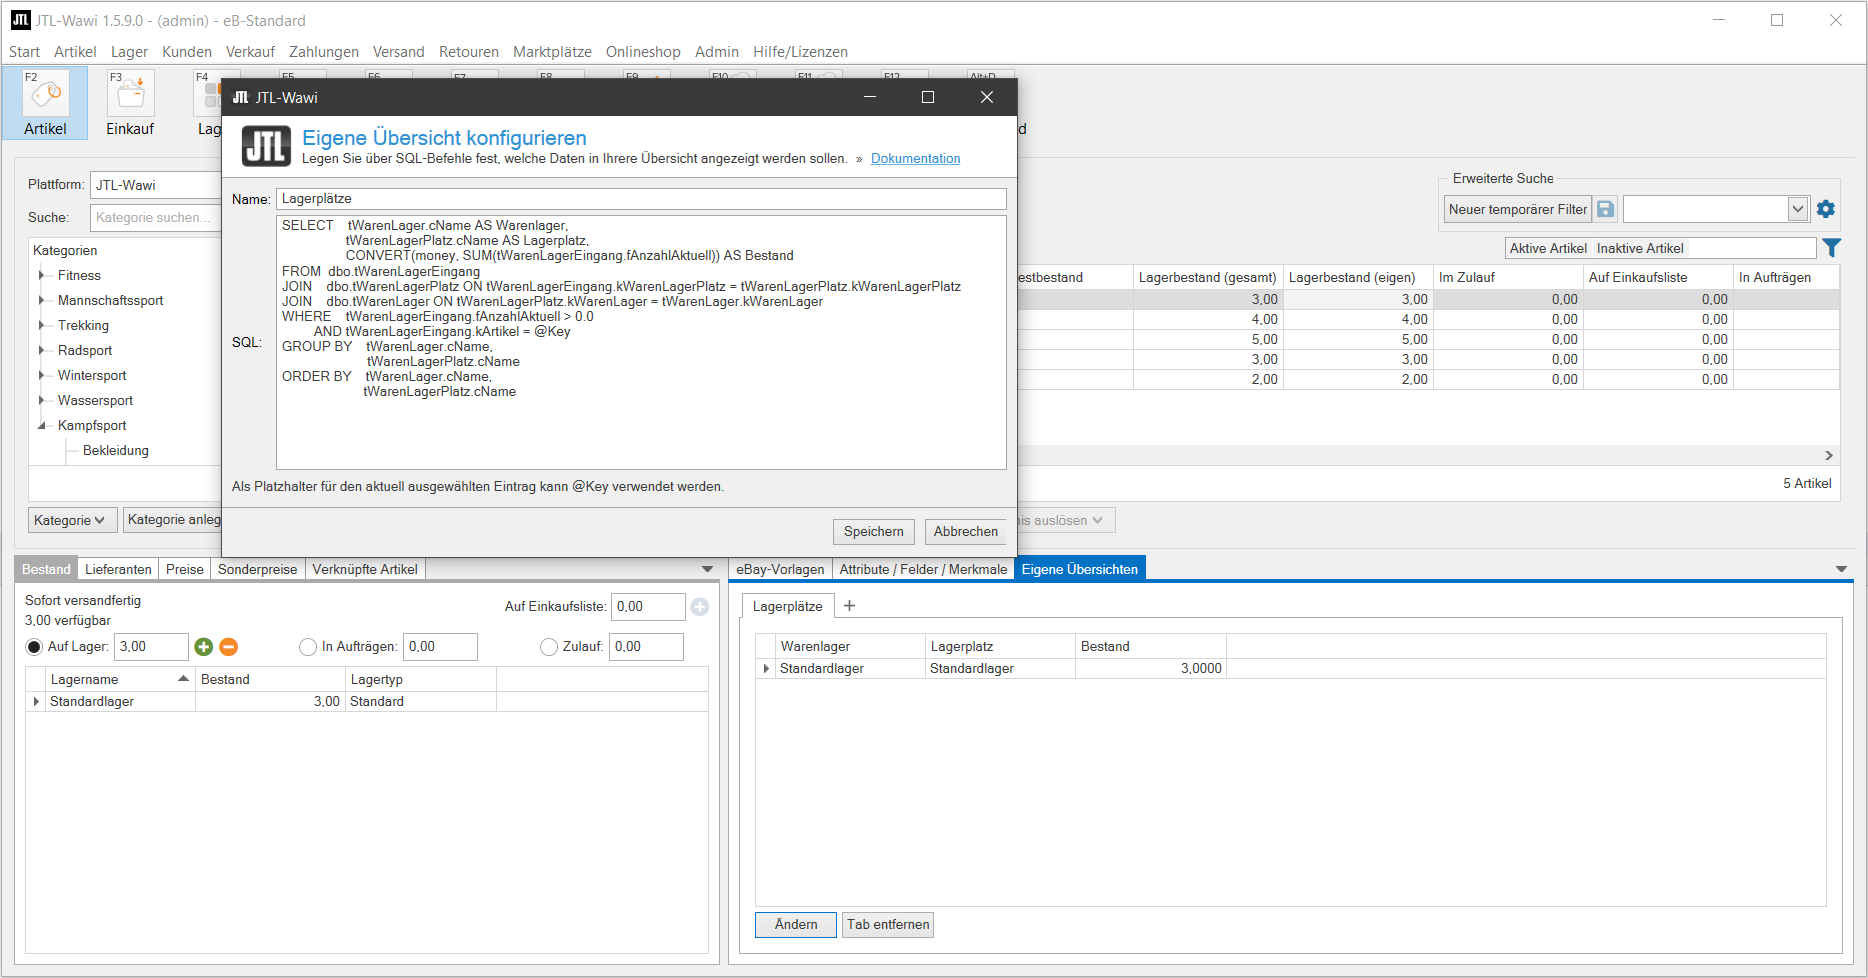Switch to the Sonderpreise tab

click(257, 569)
